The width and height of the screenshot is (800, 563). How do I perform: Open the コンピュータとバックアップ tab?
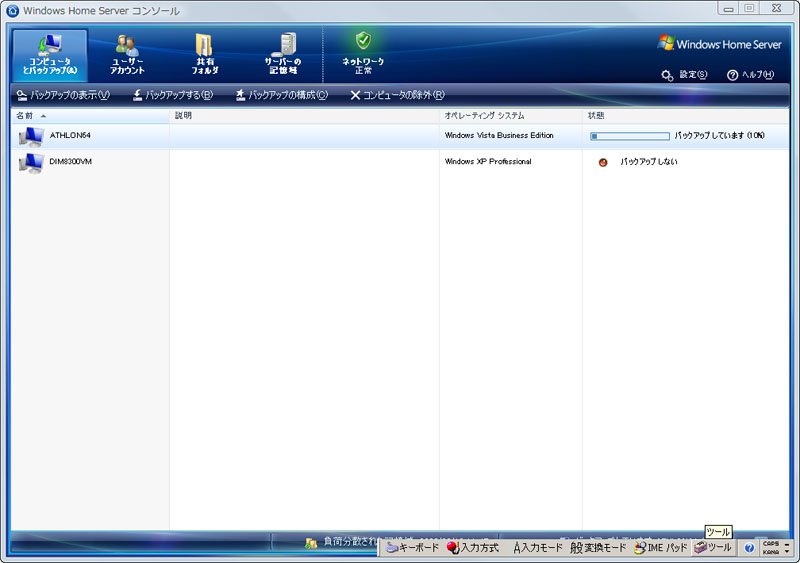coord(50,55)
